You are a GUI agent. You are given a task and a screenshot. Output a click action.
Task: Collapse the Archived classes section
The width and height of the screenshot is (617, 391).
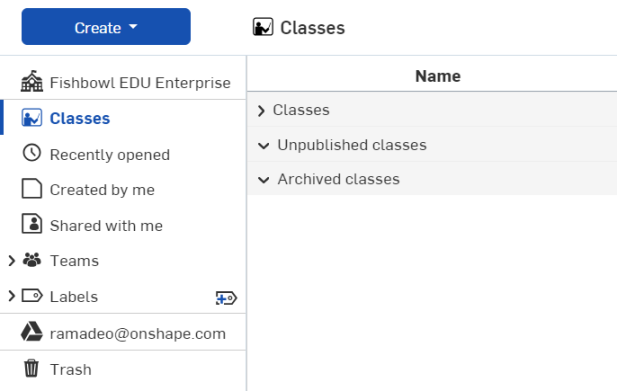pos(264,180)
